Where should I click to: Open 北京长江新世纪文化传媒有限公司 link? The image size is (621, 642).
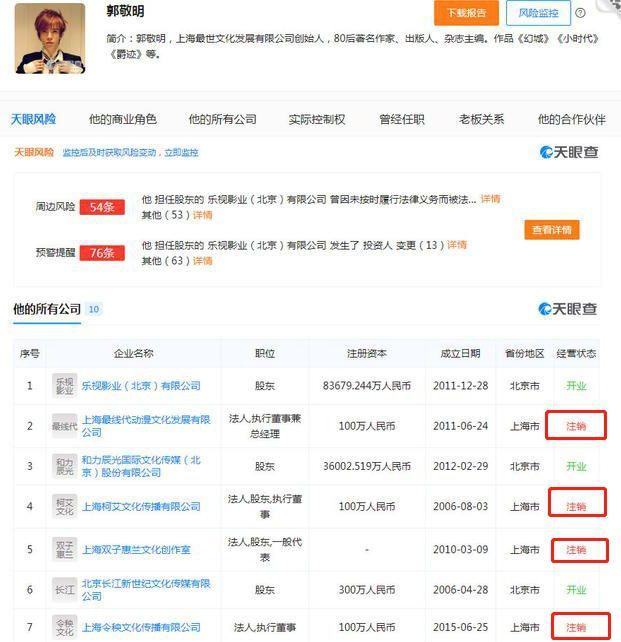tap(146, 590)
